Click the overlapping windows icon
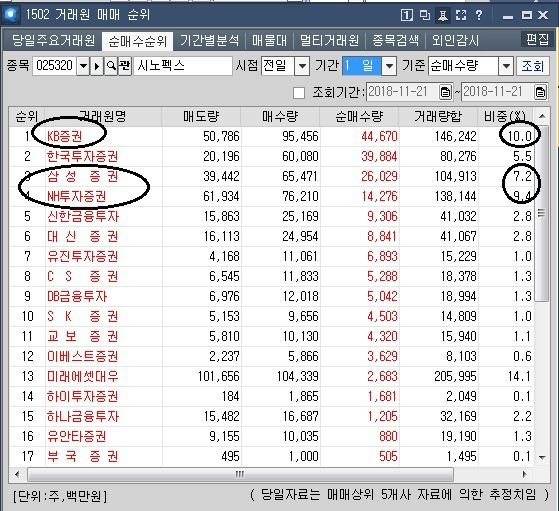This screenshot has width=559, height=511. point(425,15)
